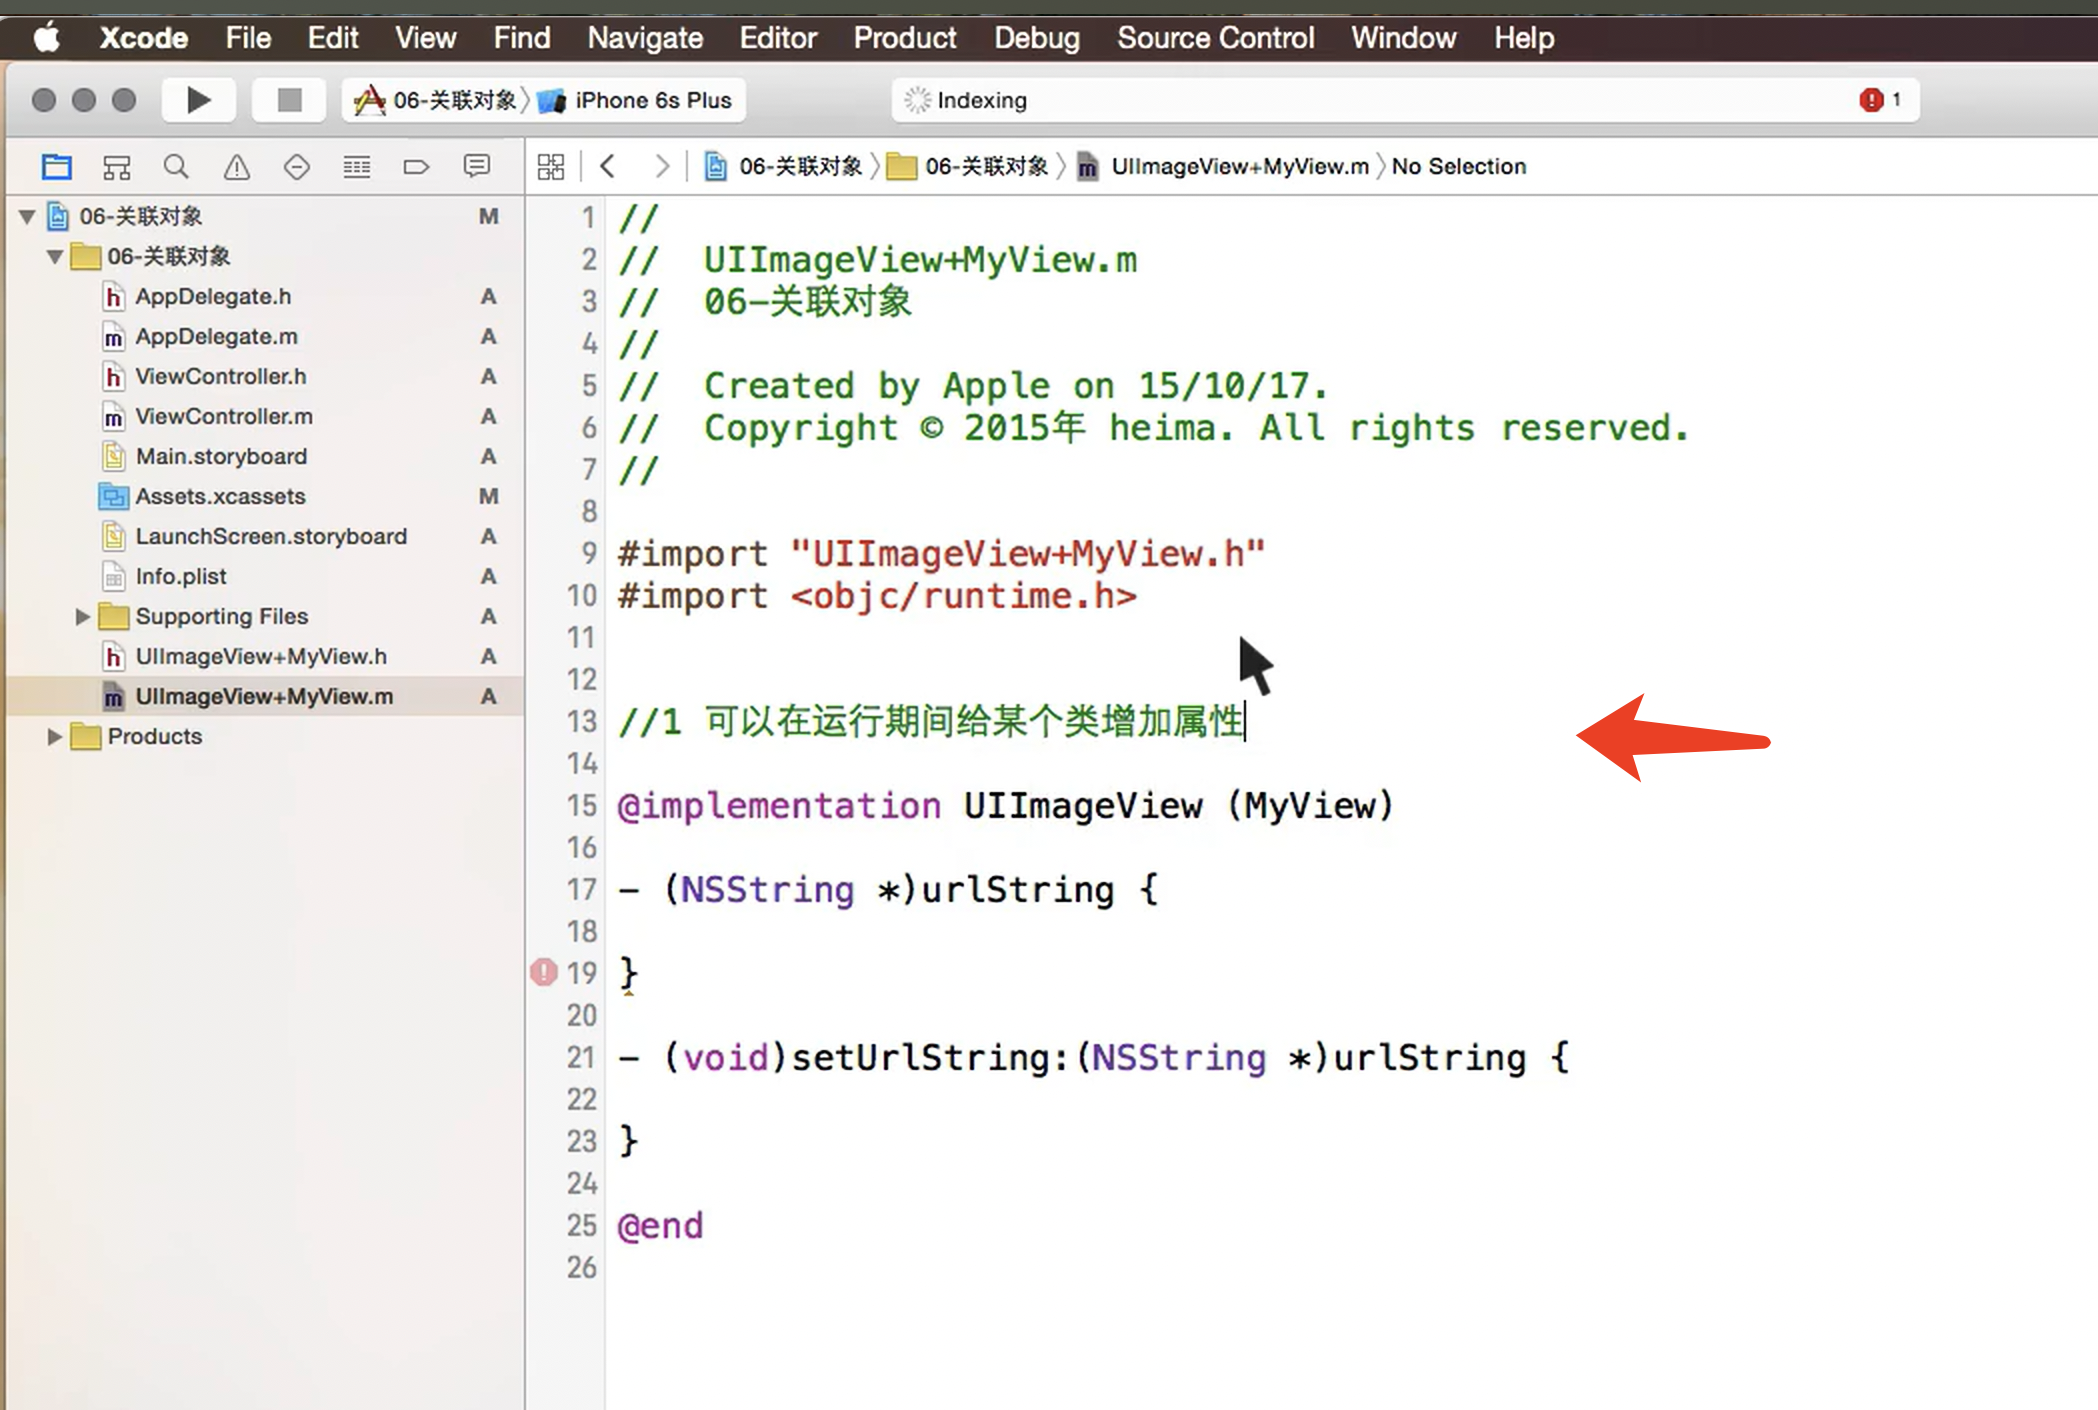Viewport: 2098px width, 1410px height.
Task: Show the Debug navigator
Action: (x=357, y=167)
